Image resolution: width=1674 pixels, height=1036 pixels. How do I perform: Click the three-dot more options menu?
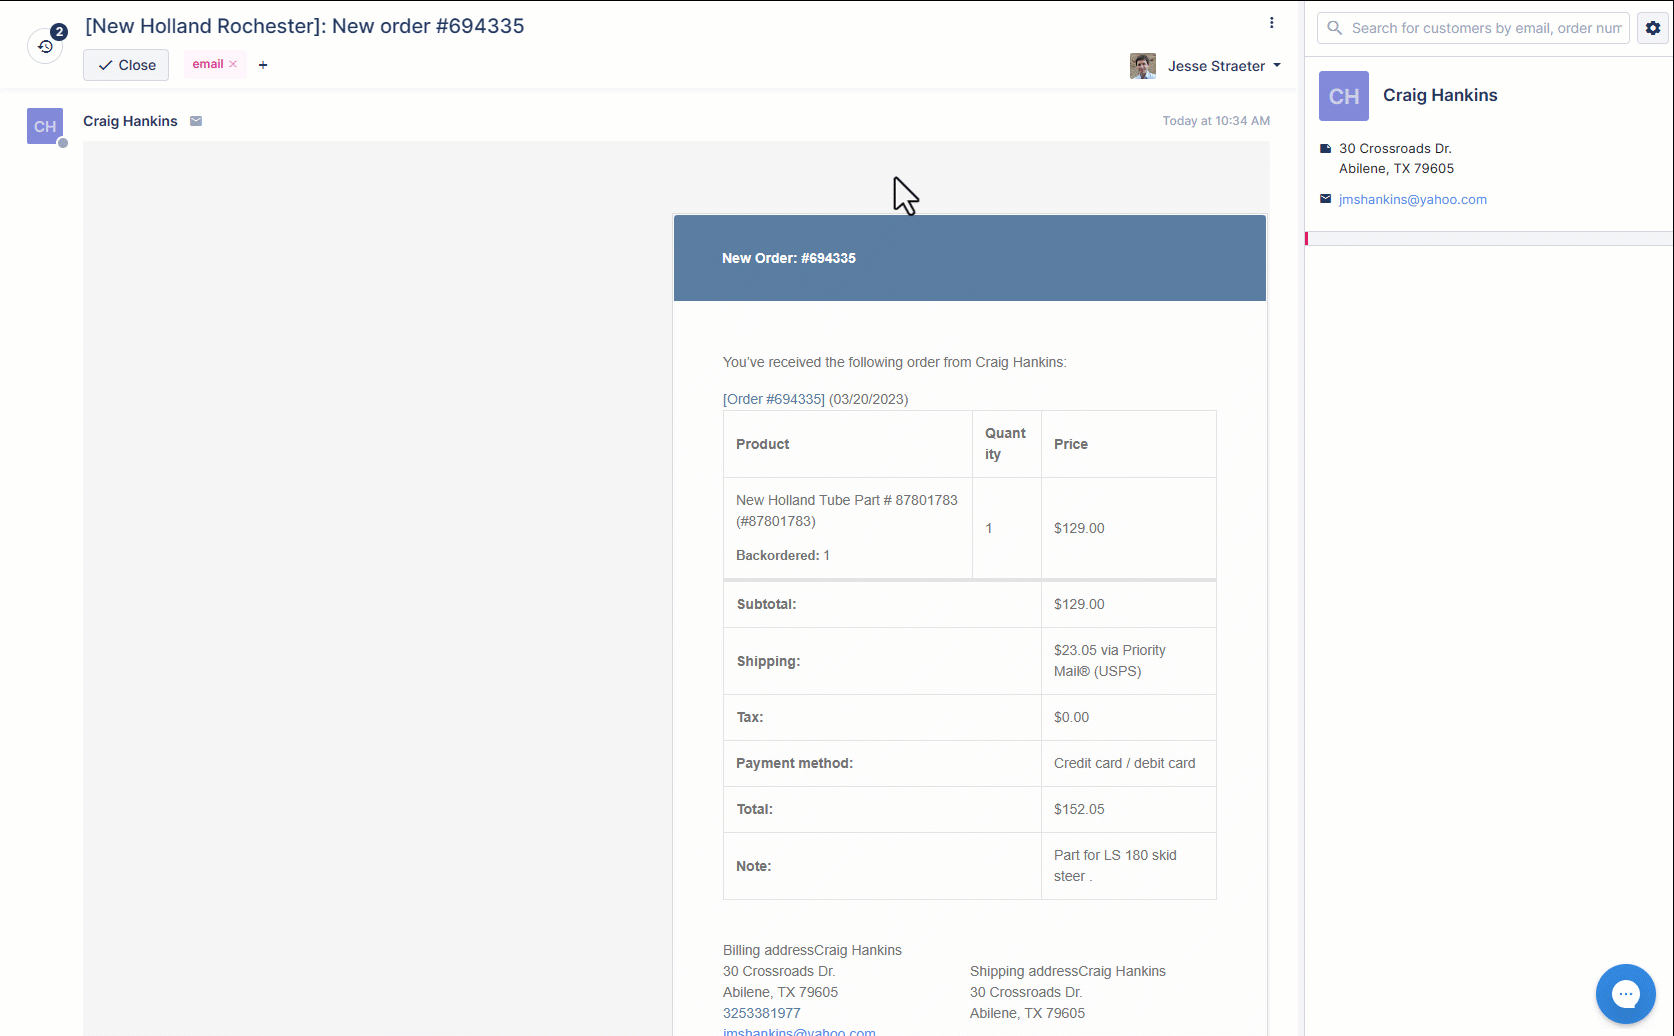(1271, 23)
